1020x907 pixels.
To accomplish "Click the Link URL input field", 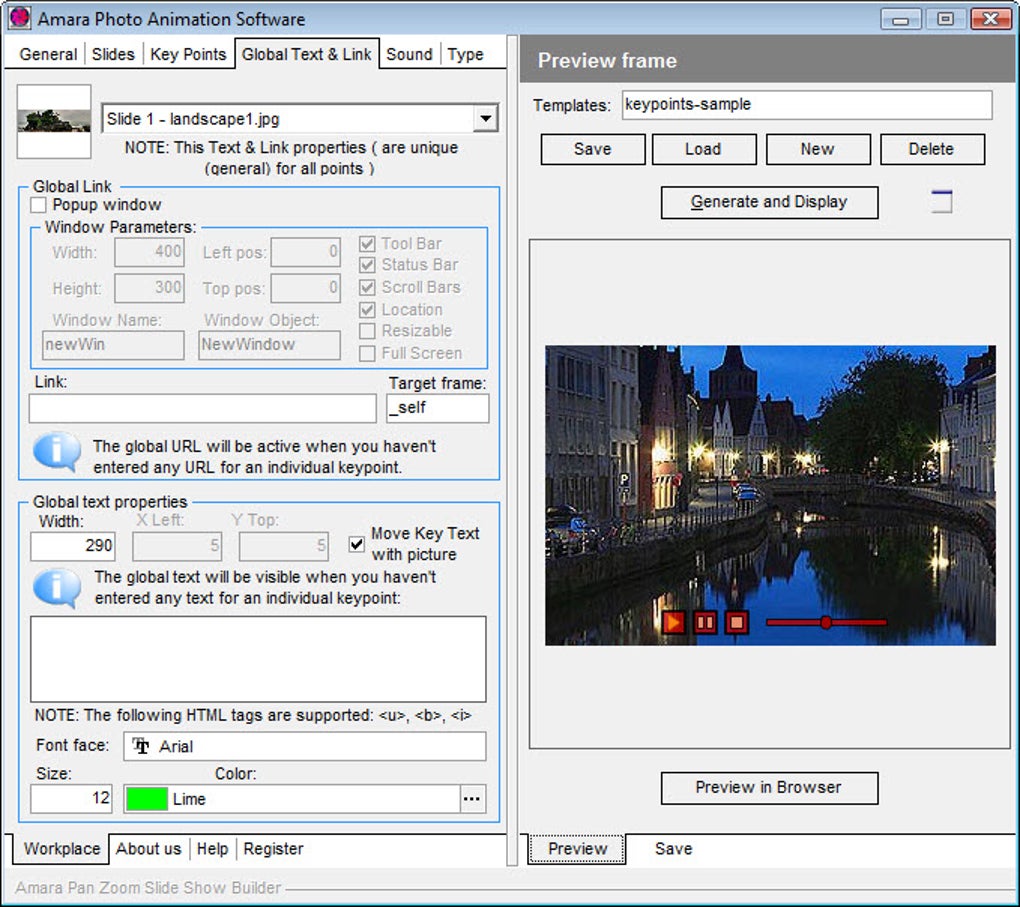I will (x=202, y=408).
